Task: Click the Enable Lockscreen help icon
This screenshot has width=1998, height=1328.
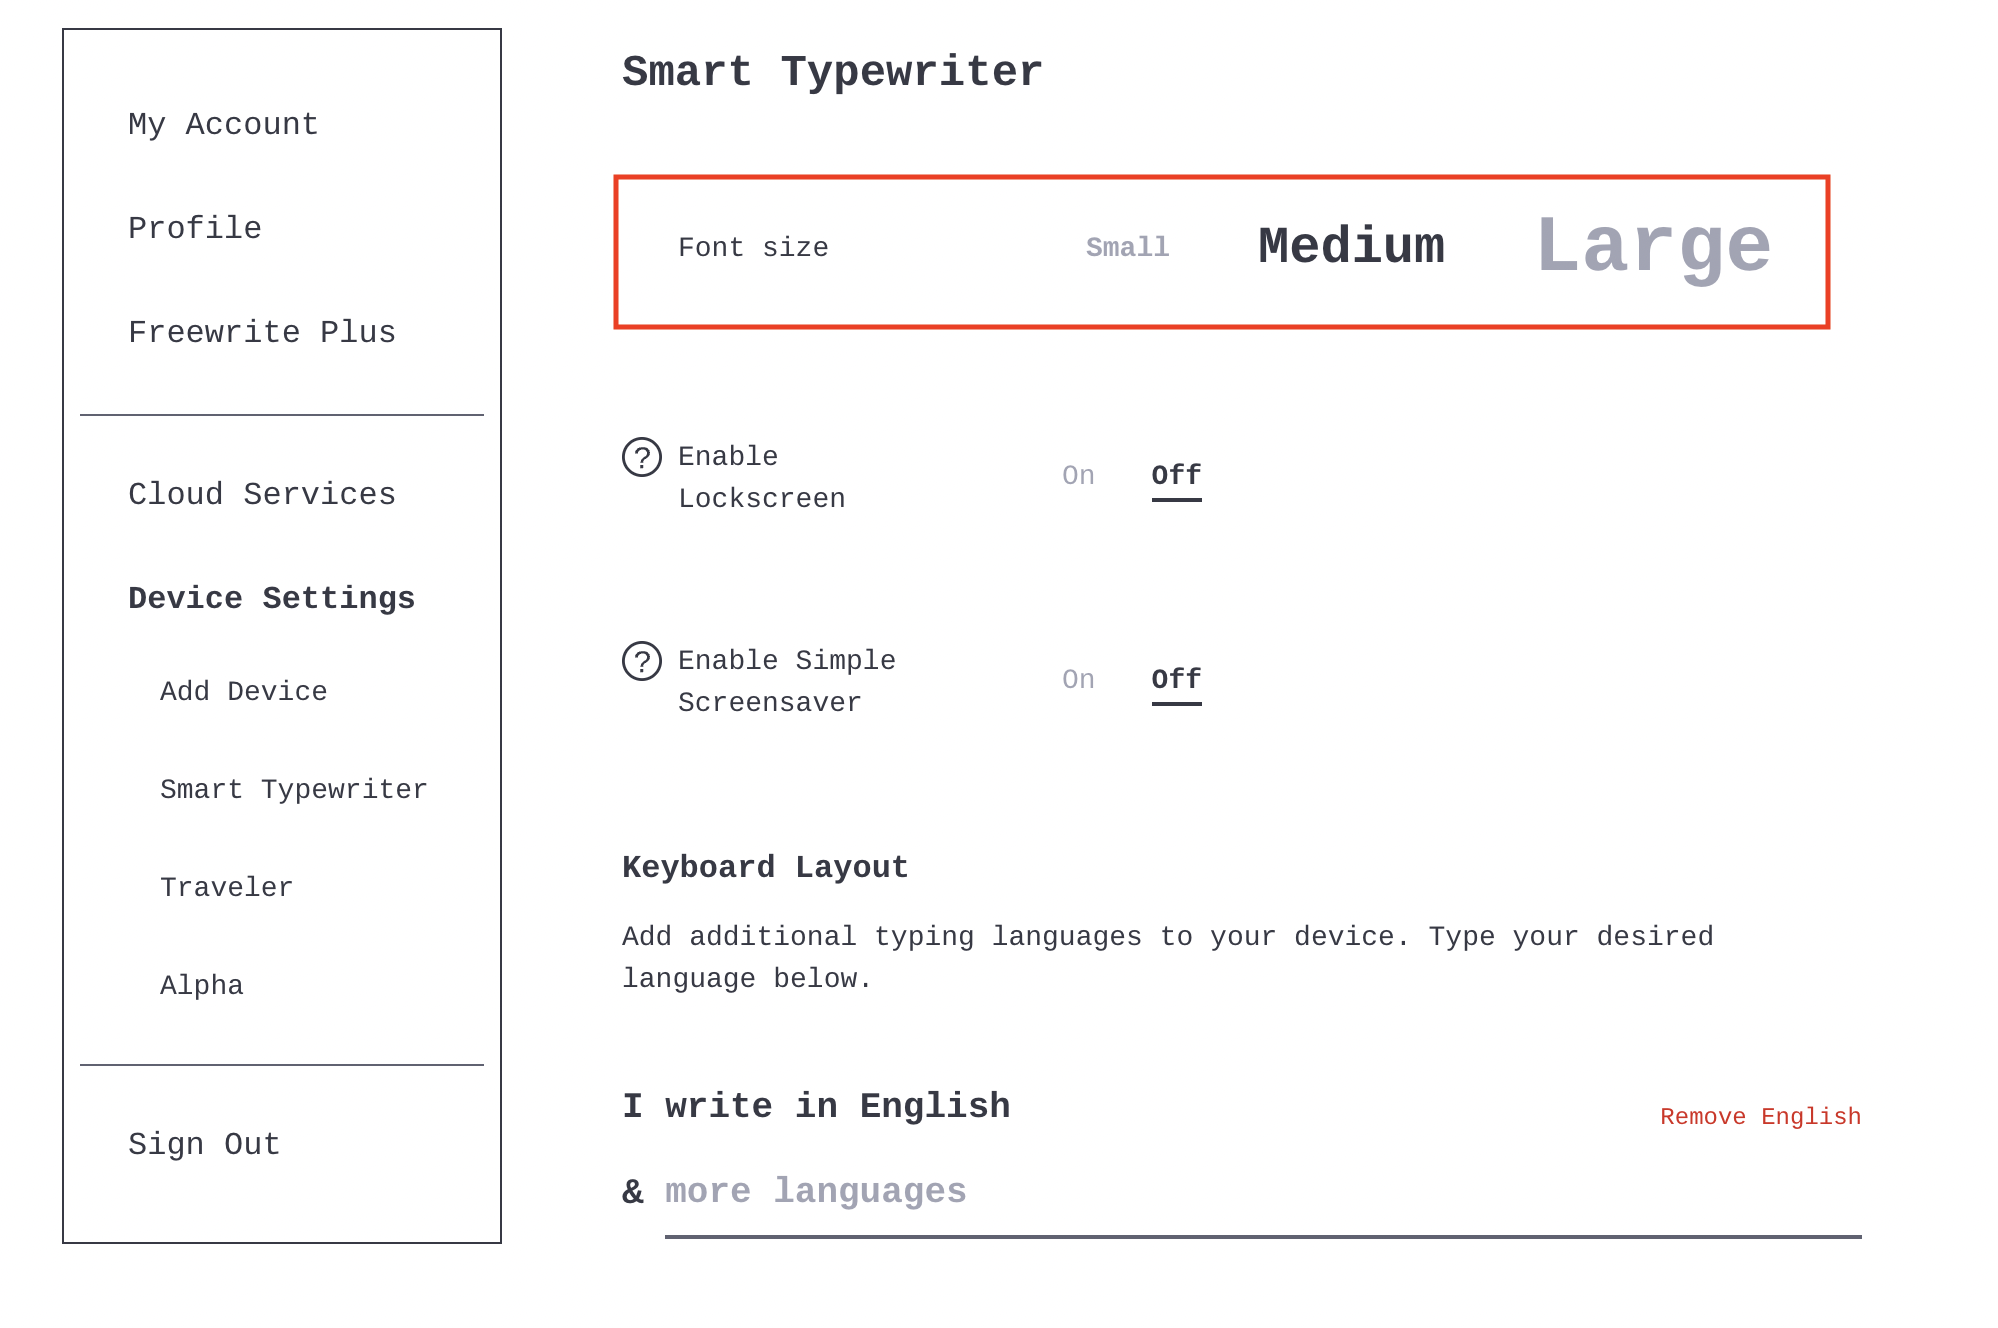Action: [642, 457]
